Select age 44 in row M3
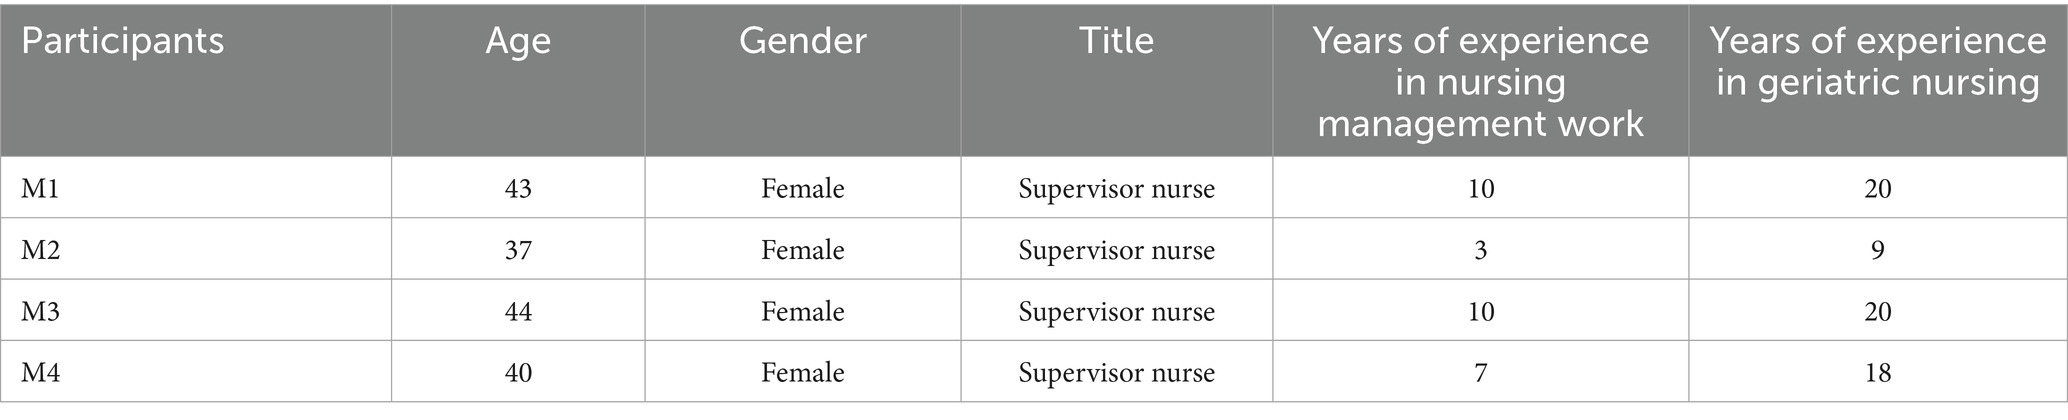Screen dimensions: 2068x420 [518, 312]
